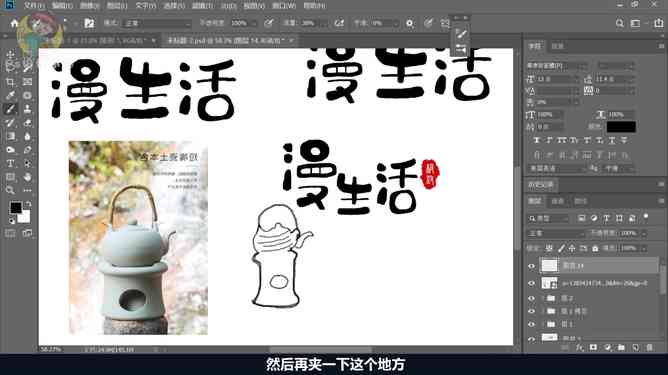Click the faux bold T button
Viewport: 668px width, 375px height.
(536, 140)
